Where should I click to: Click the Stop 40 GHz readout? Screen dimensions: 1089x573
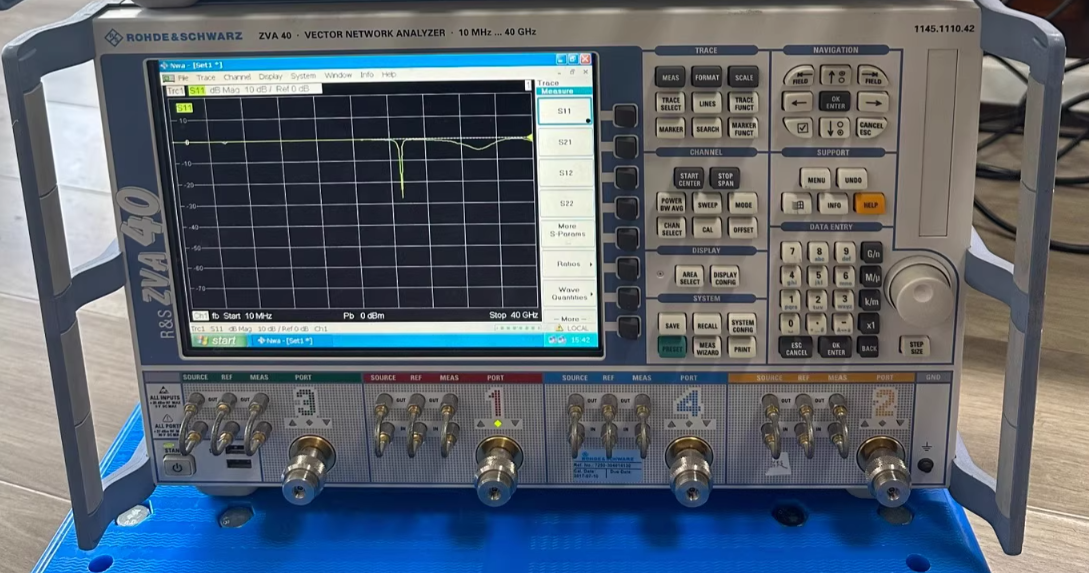[513, 315]
